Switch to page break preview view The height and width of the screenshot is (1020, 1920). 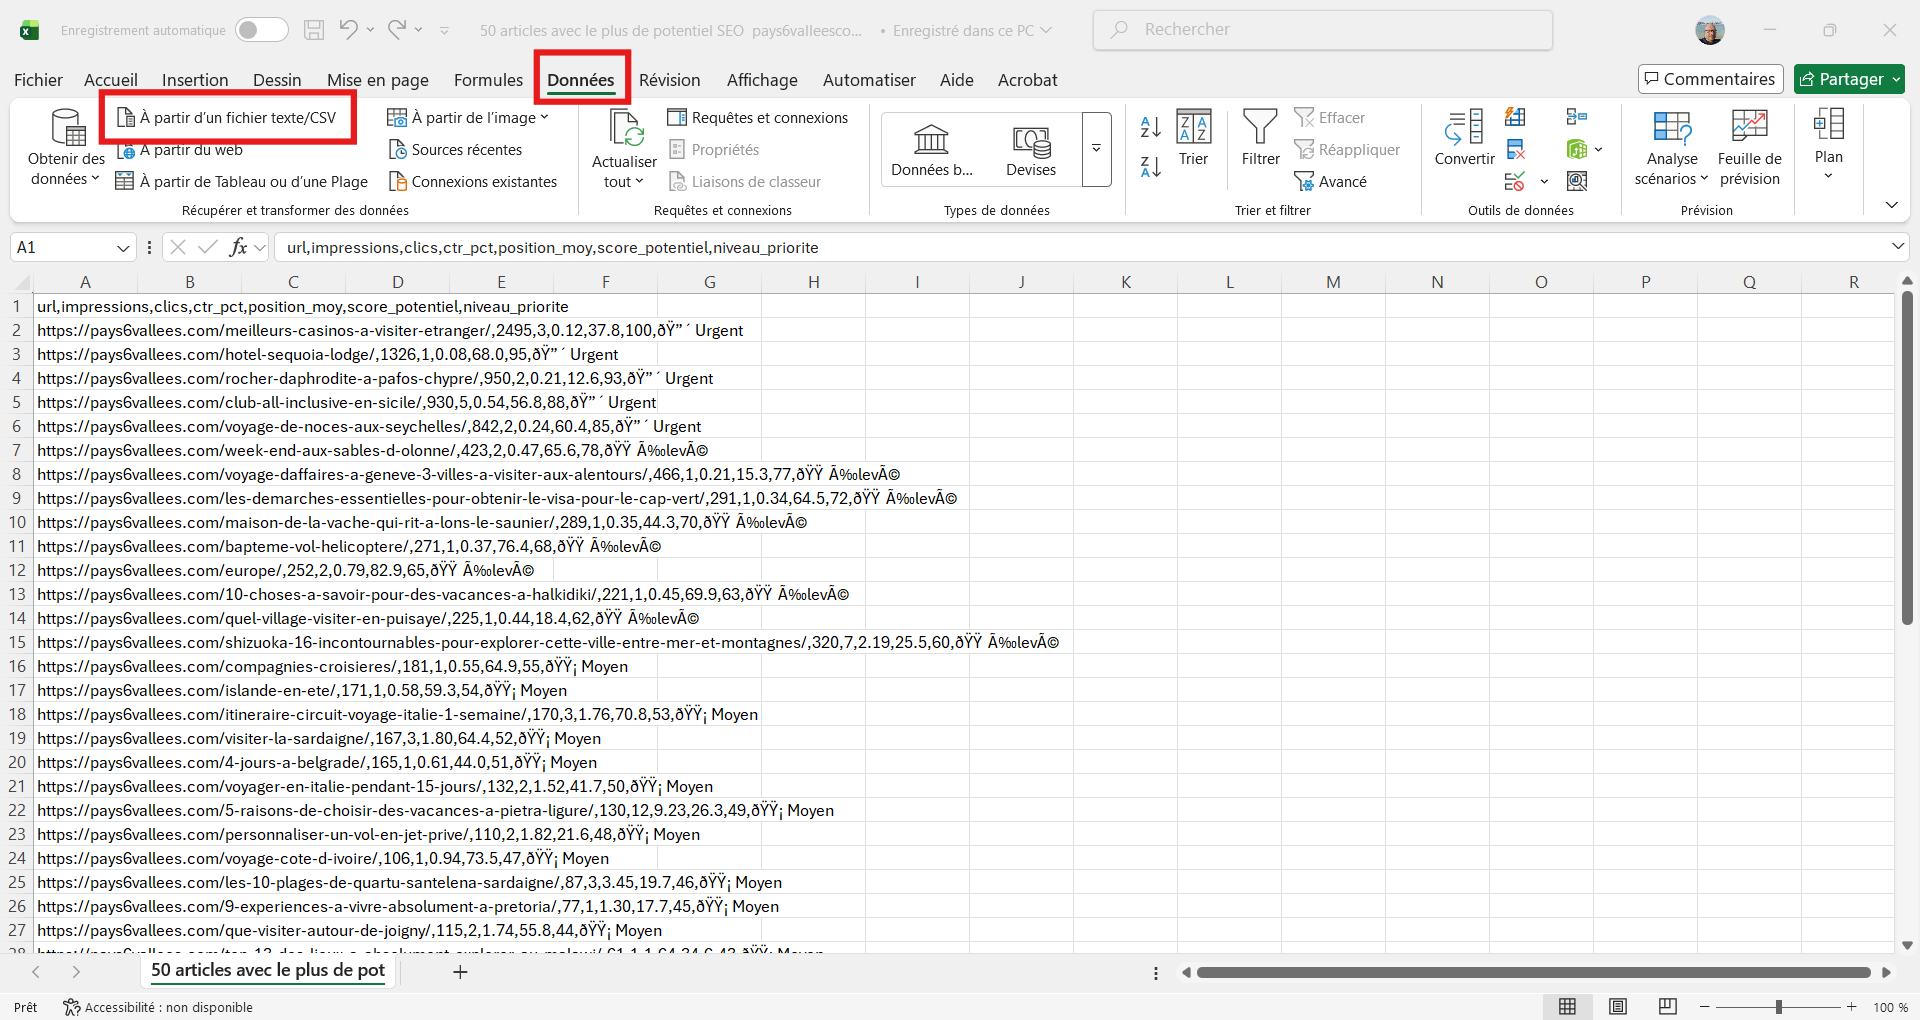pyautogui.click(x=1668, y=1007)
